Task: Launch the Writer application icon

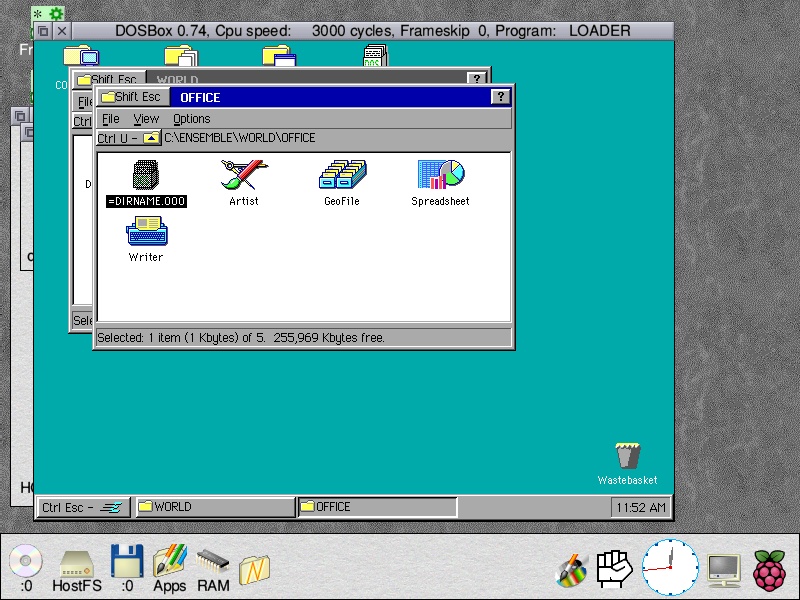Action: pos(146,234)
